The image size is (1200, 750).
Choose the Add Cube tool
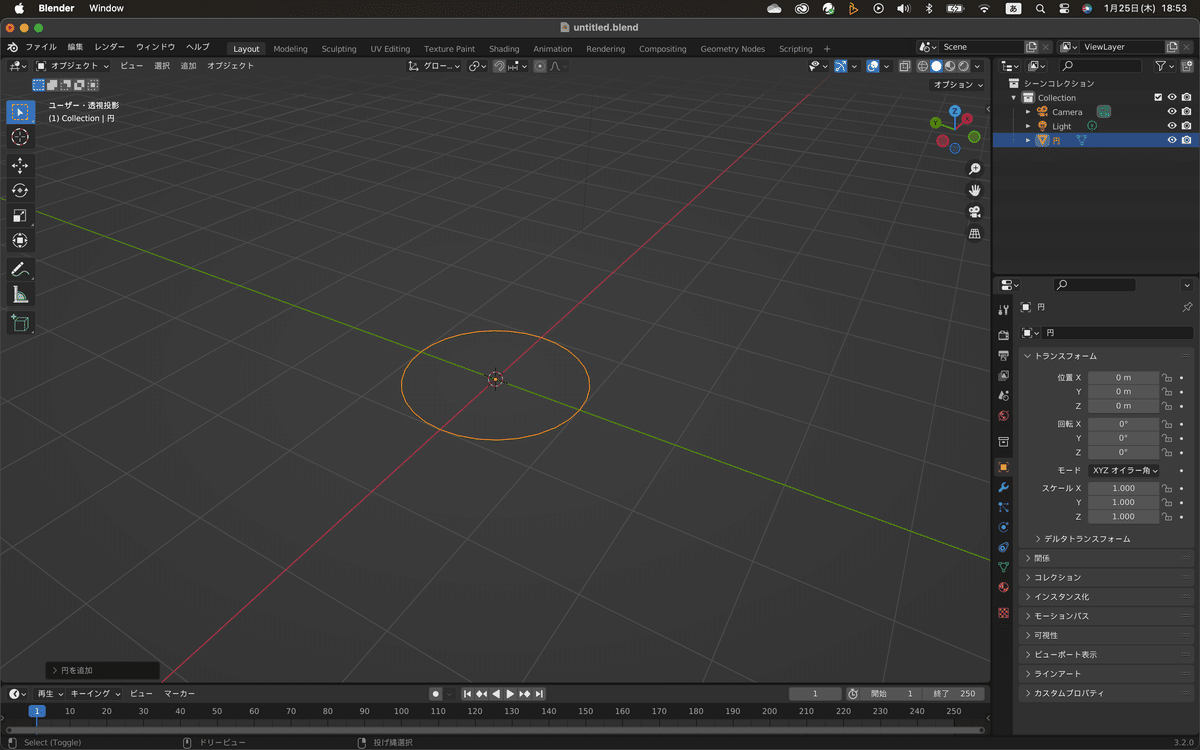(x=20, y=323)
